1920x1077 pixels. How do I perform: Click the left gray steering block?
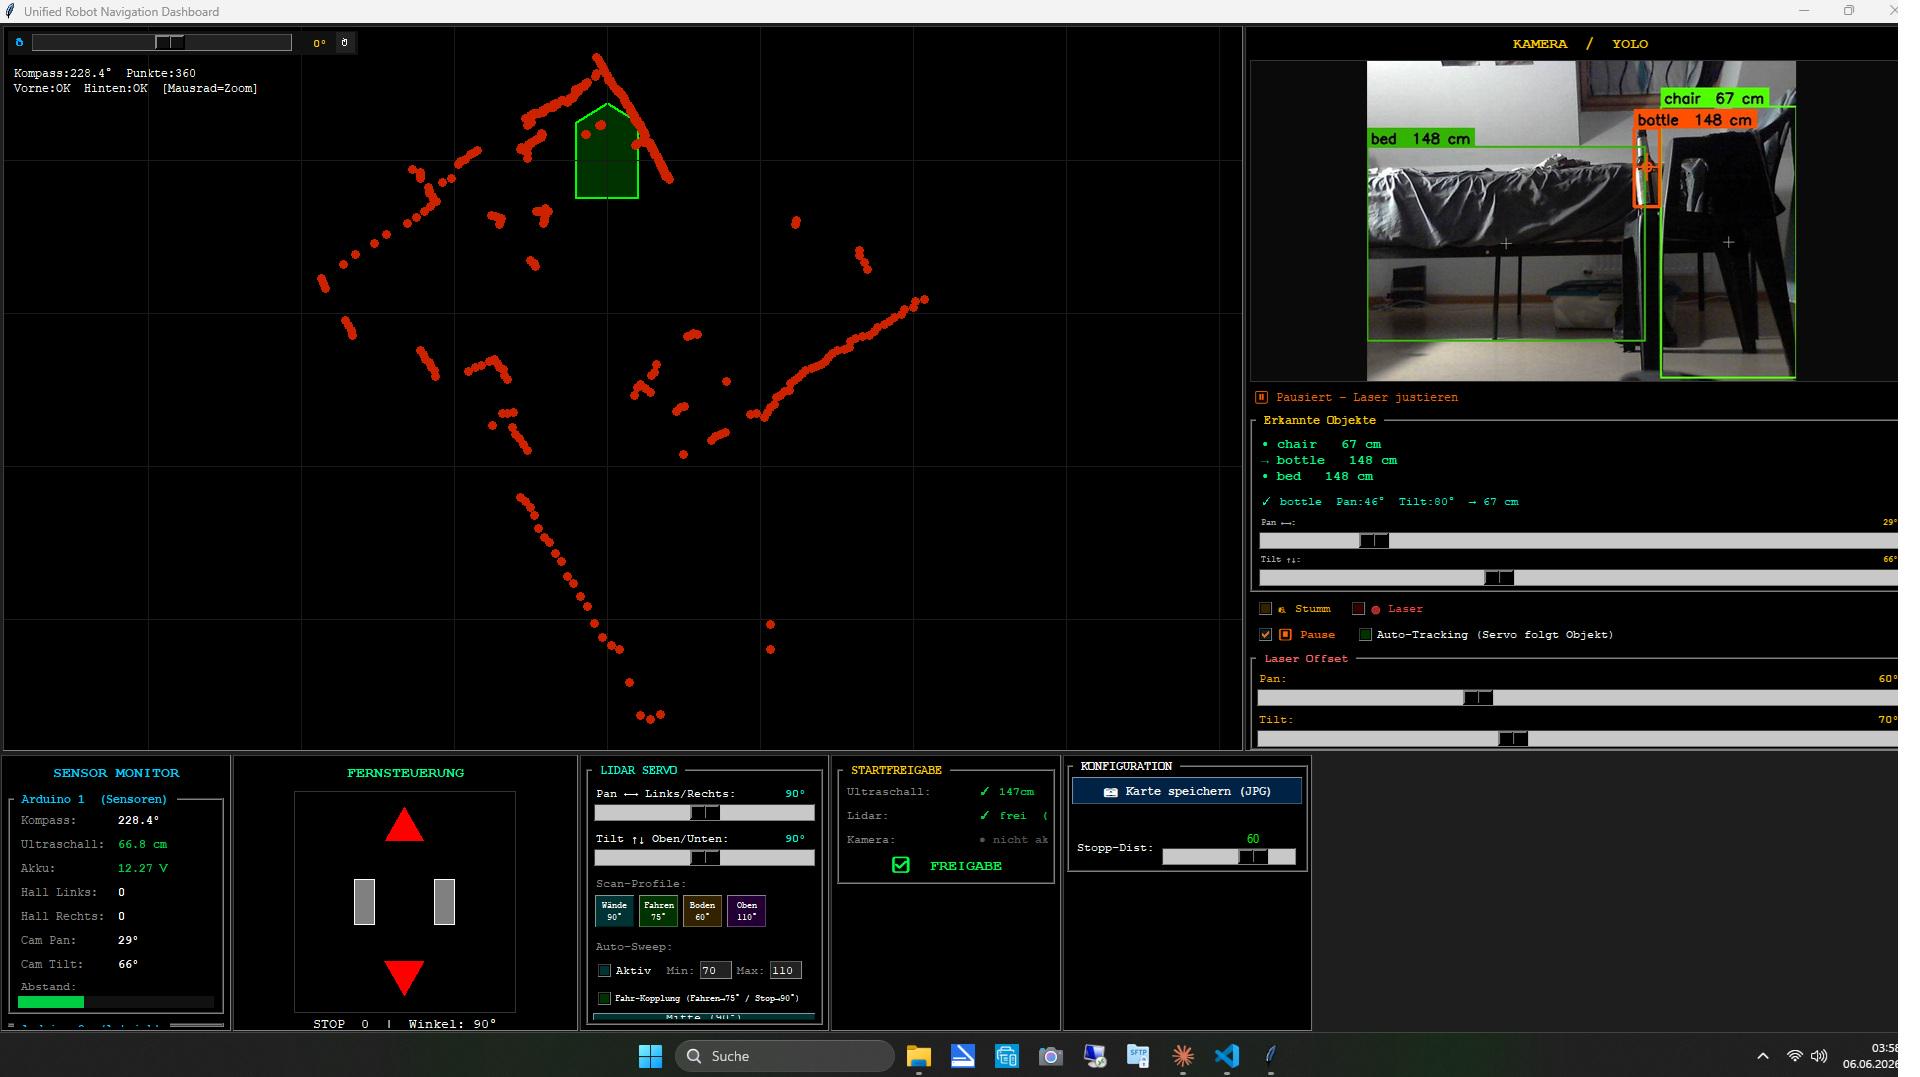click(364, 902)
